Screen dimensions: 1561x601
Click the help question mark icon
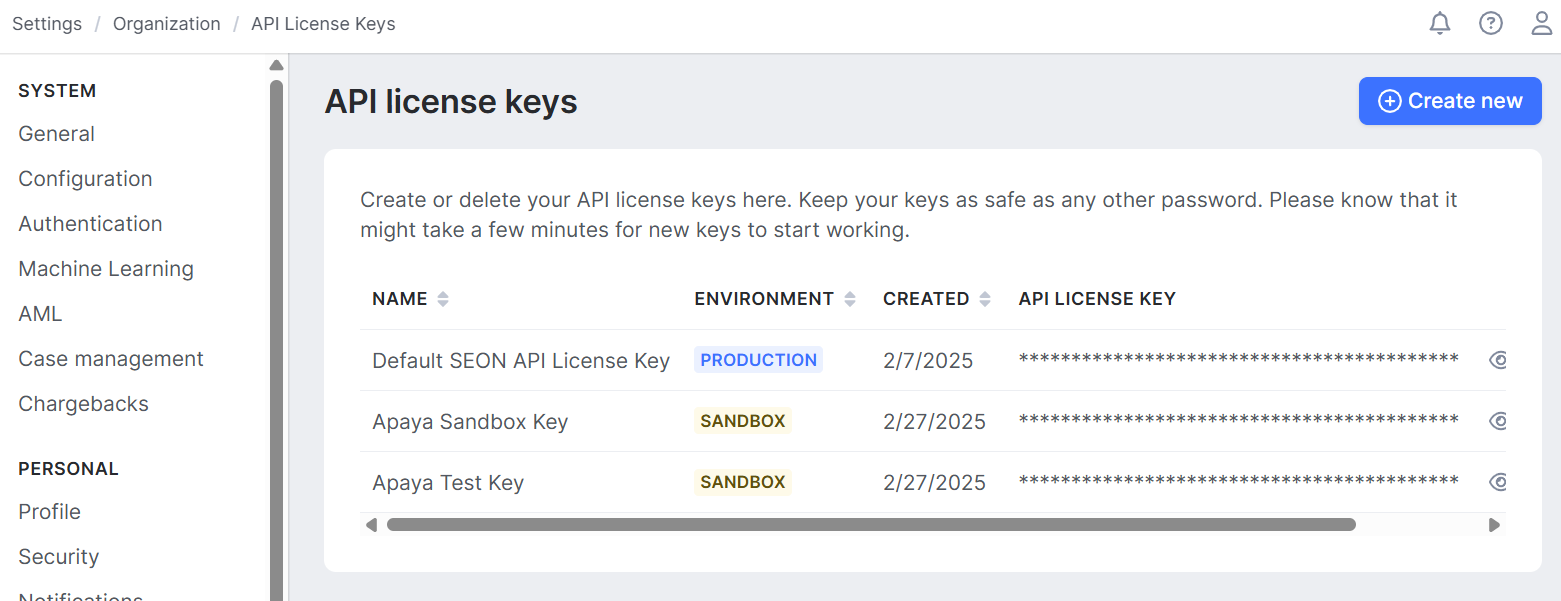pyautogui.click(x=1490, y=23)
